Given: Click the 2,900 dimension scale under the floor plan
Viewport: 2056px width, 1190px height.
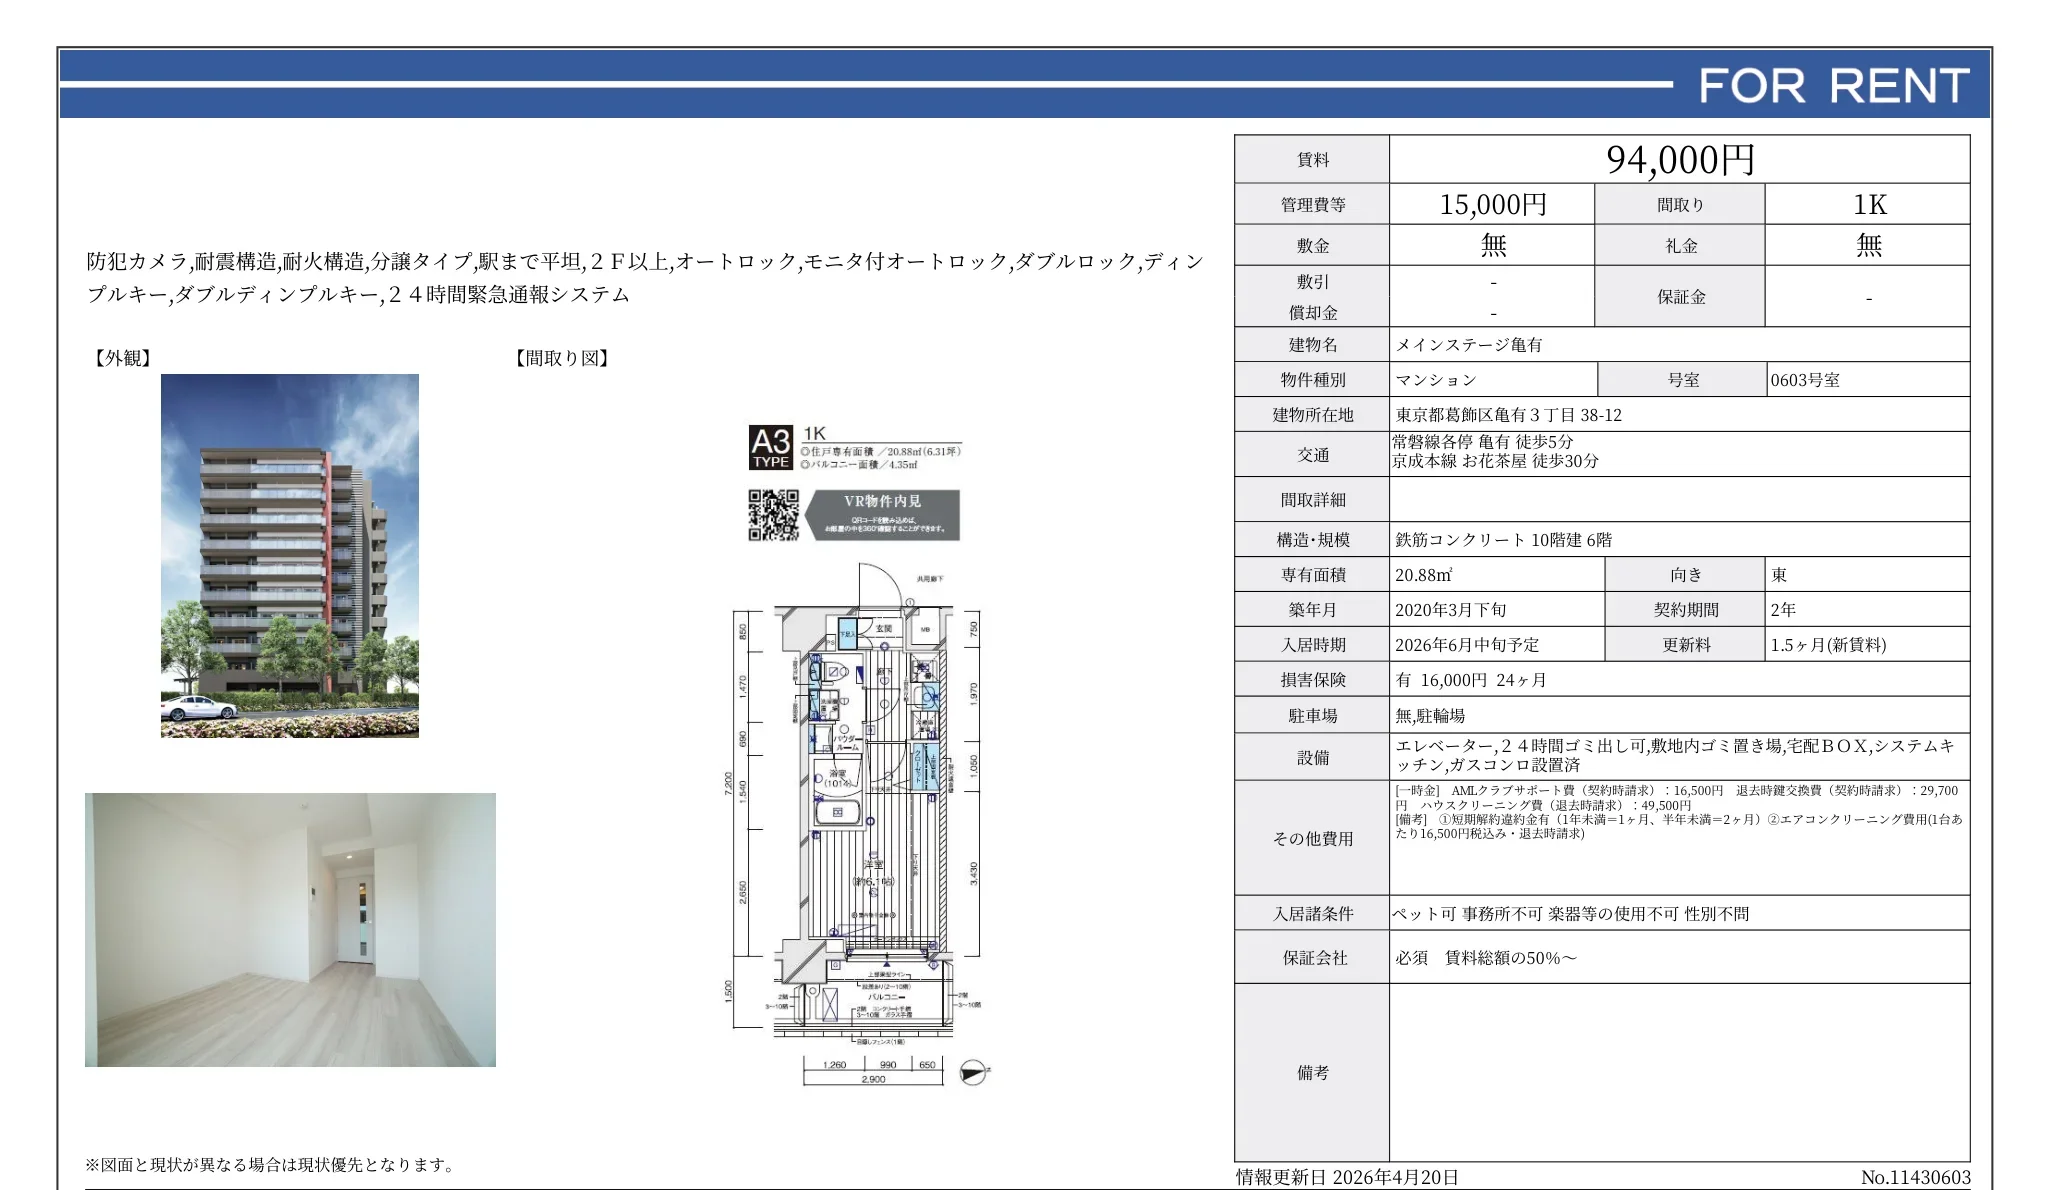Looking at the screenshot, I should click(874, 1080).
